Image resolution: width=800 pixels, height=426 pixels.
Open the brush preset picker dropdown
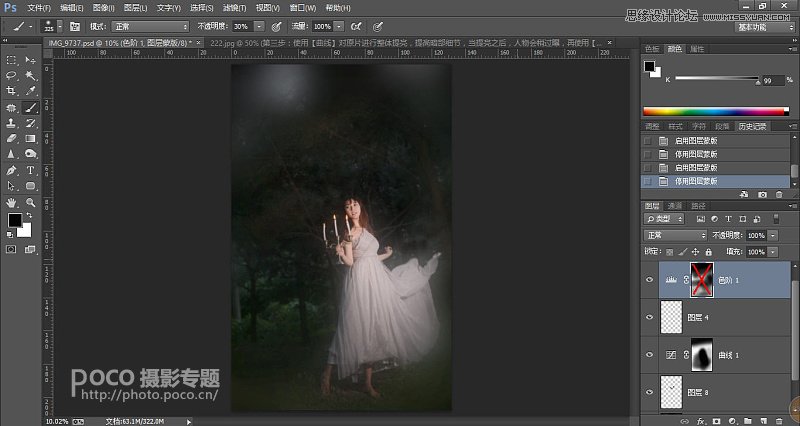click(x=60, y=27)
